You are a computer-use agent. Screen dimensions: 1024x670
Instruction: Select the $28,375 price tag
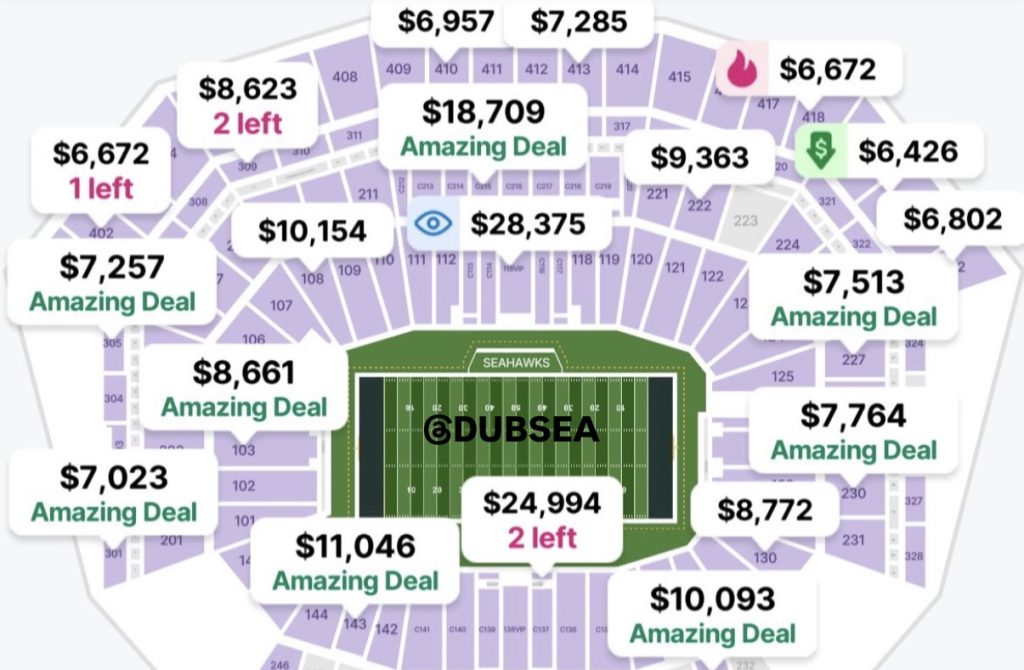click(528, 224)
